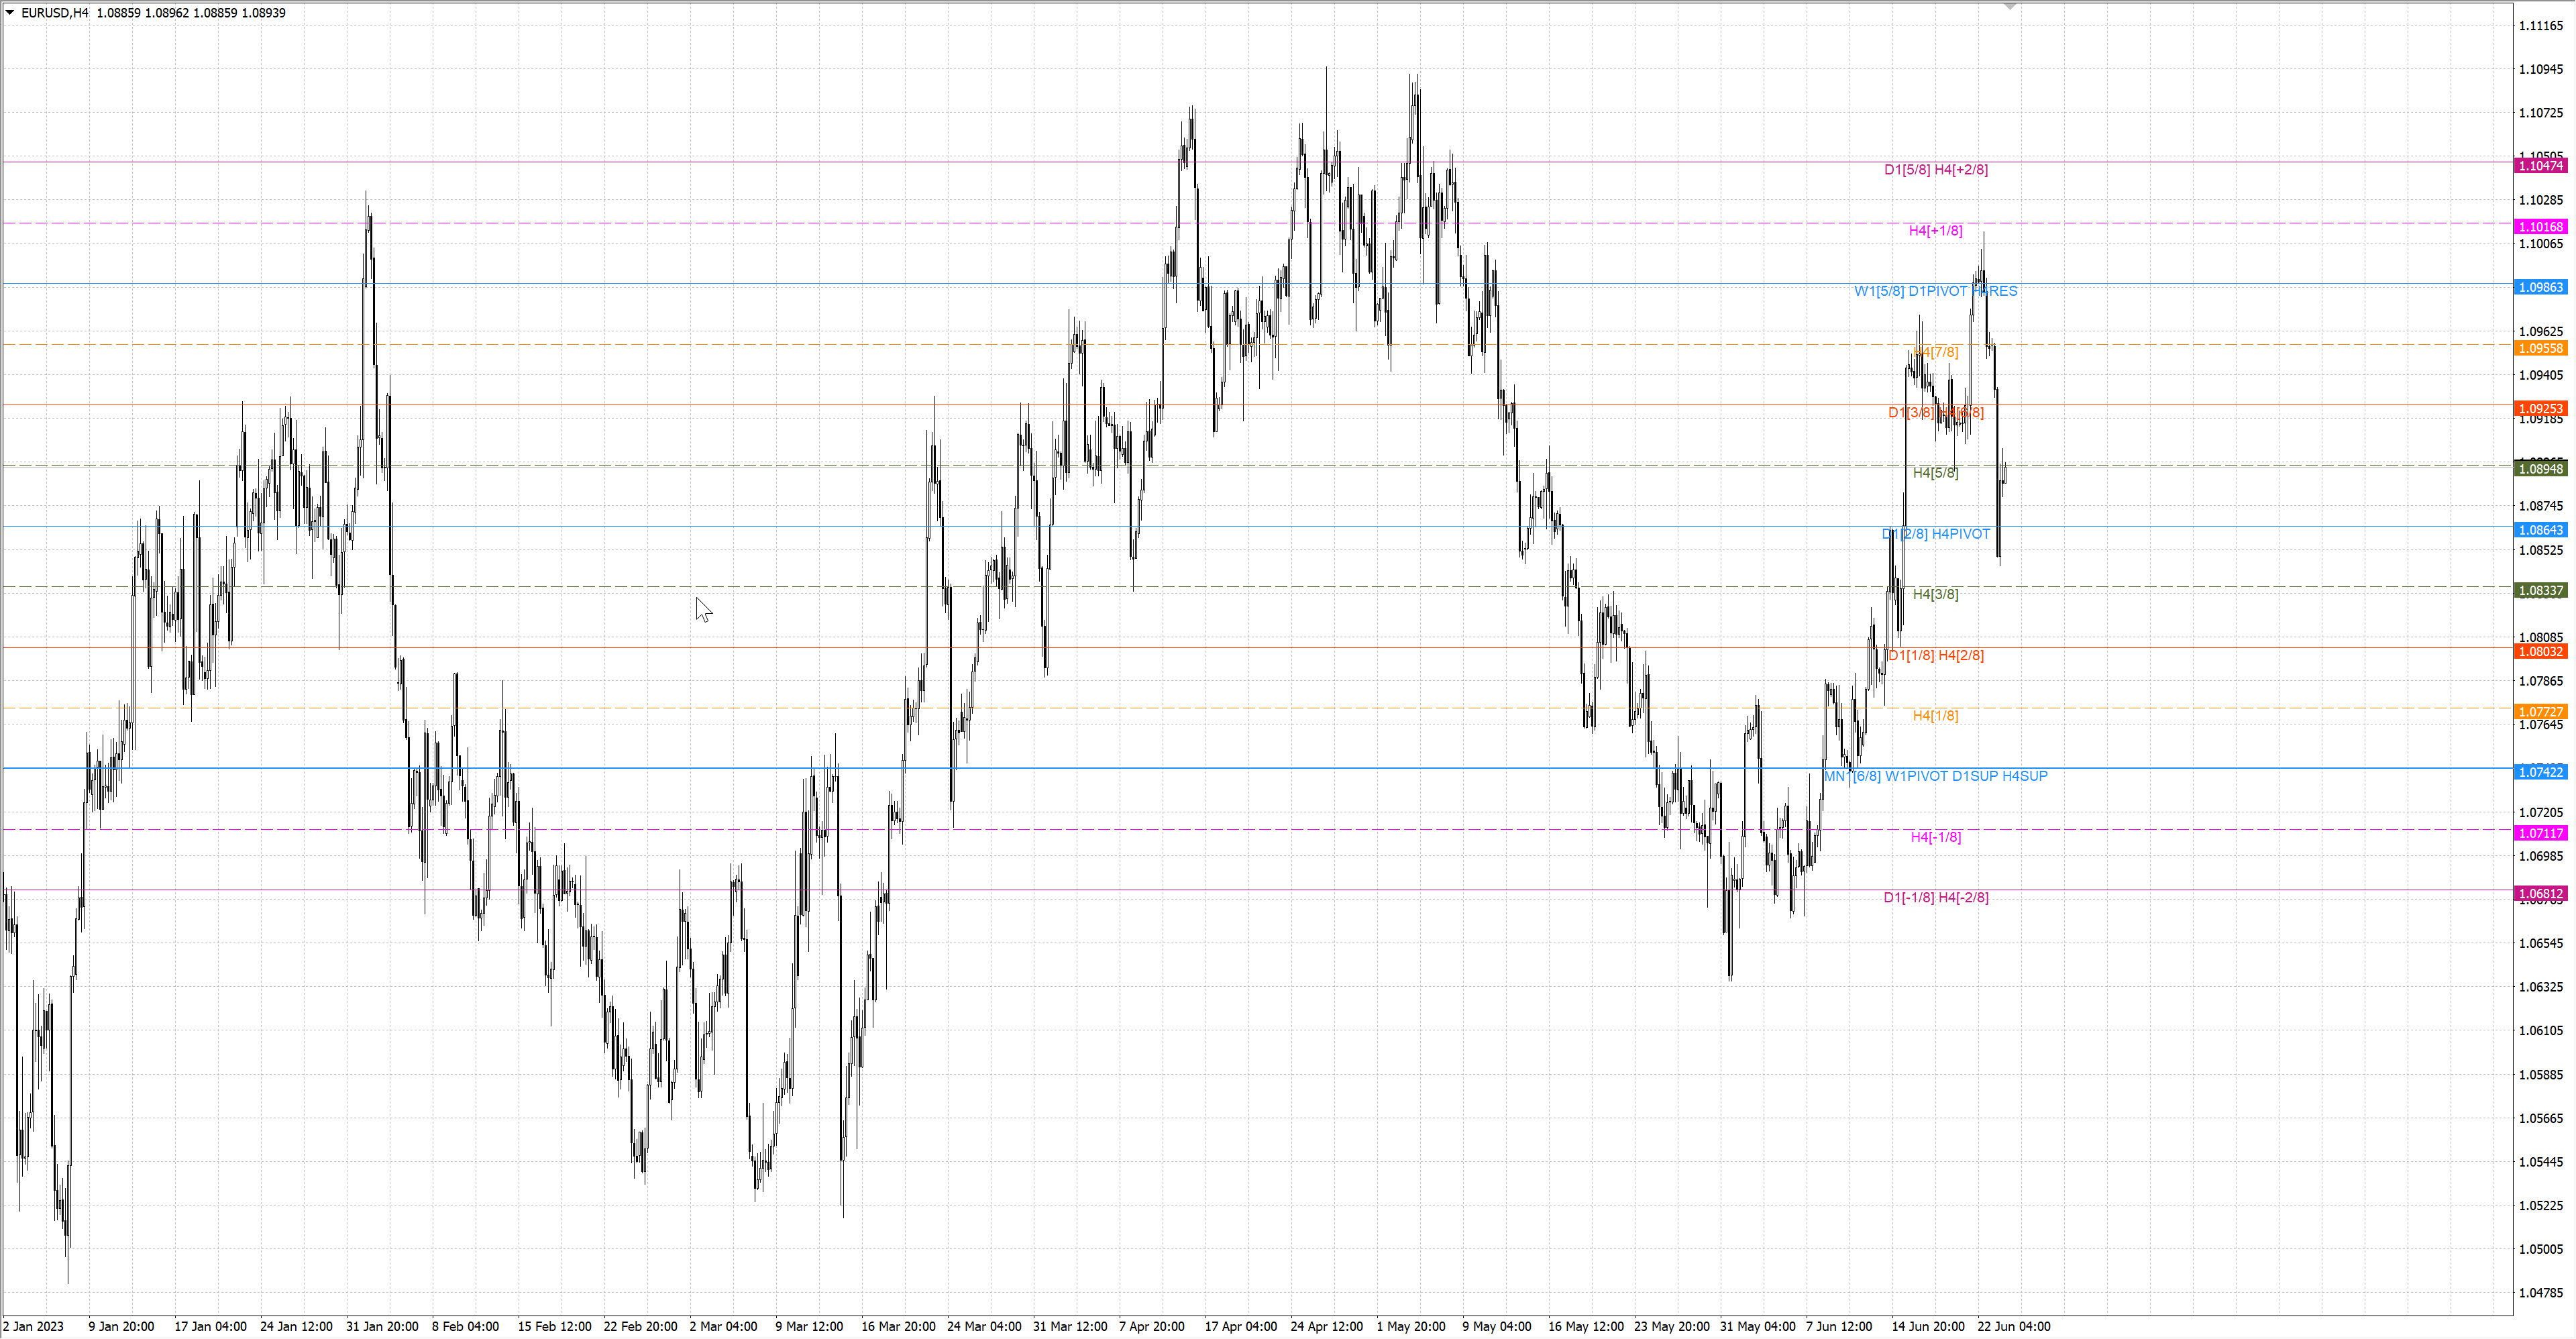Select the H4[3/8] level label
Viewport: 2576px width, 1339px height.
1935,594
